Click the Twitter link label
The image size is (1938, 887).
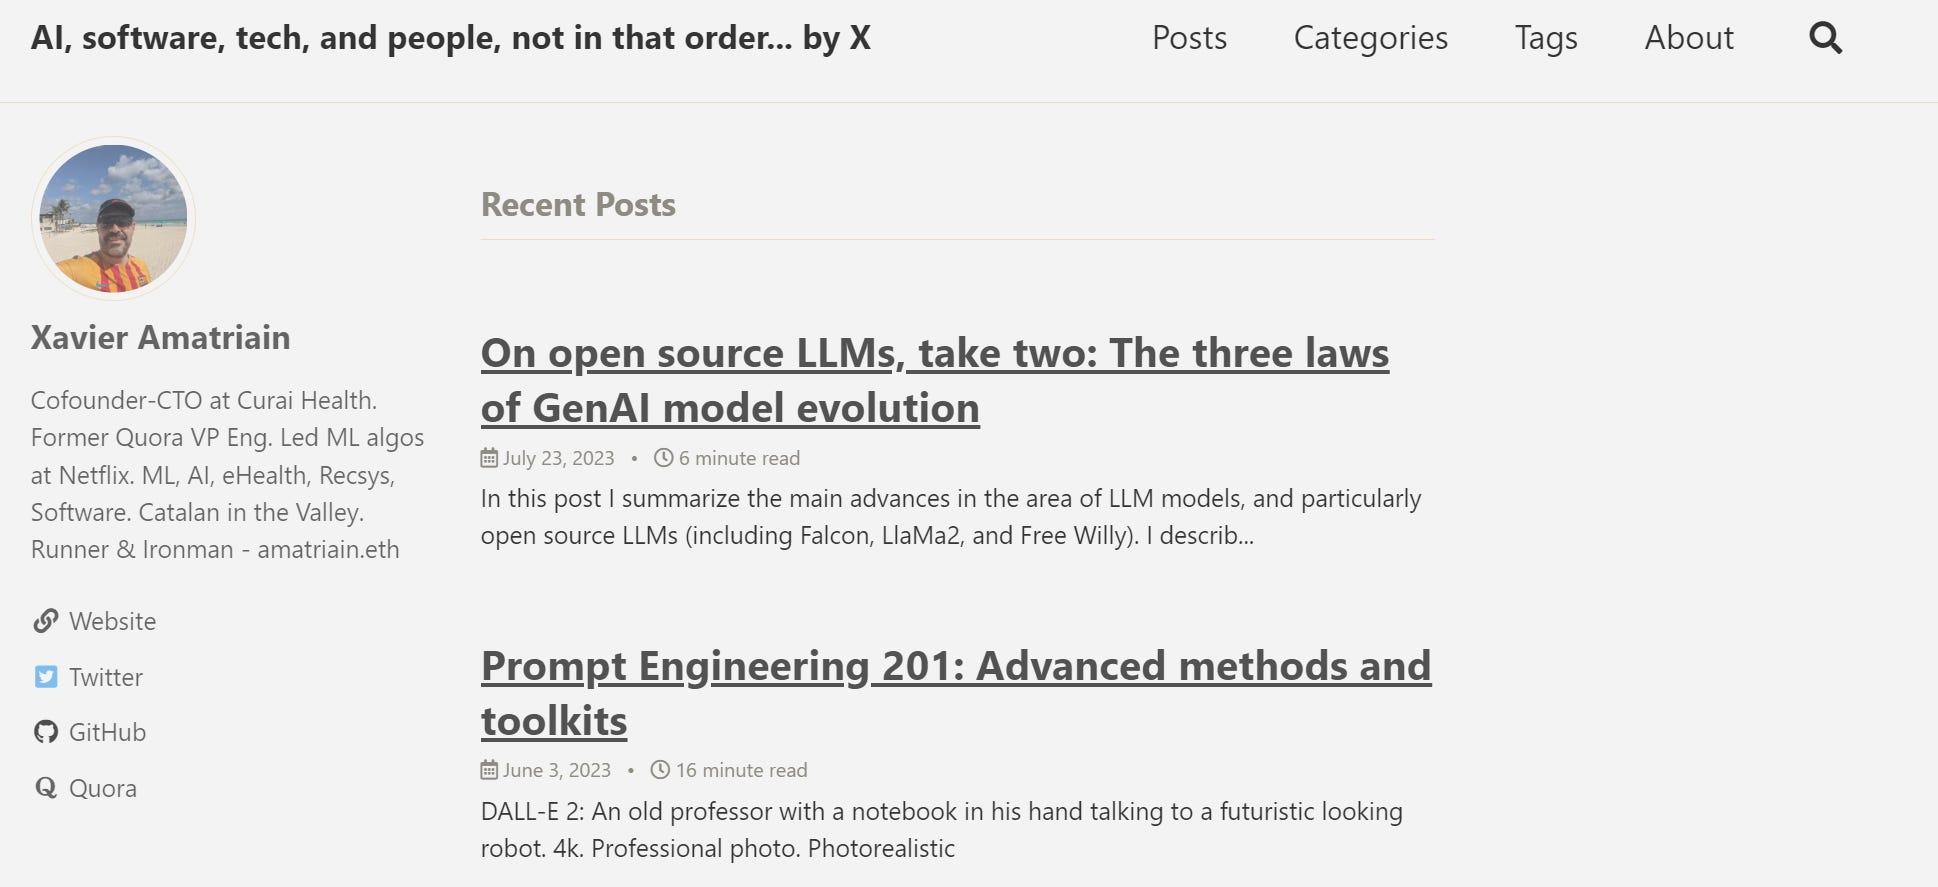click(105, 676)
